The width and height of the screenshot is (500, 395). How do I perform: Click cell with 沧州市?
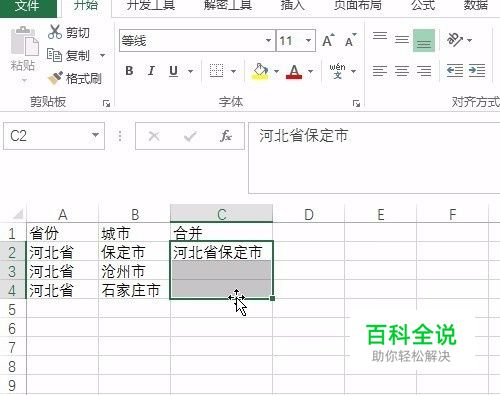(x=134, y=271)
